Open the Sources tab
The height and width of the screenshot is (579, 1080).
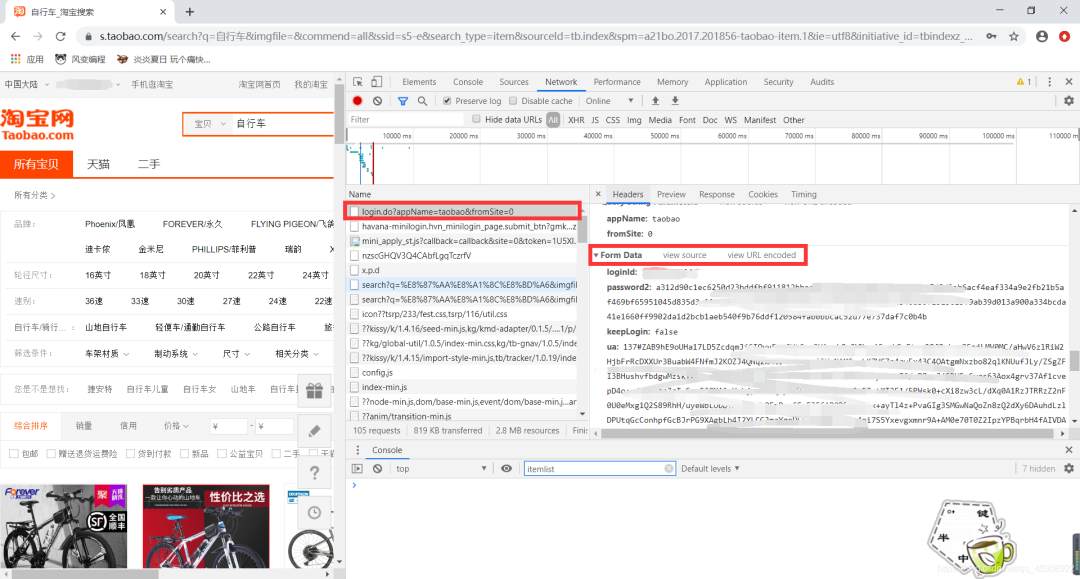[514, 82]
